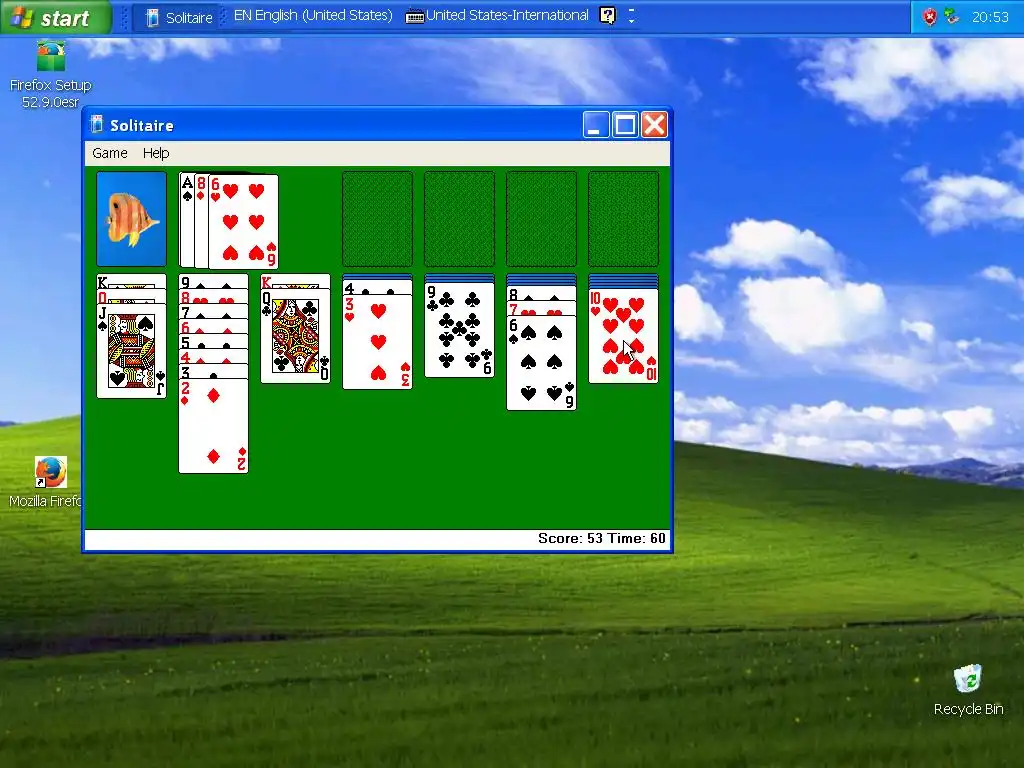The height and width of the screenshot is (768, 1024).
Task: Open the Help menu
Action: point(156,153)
